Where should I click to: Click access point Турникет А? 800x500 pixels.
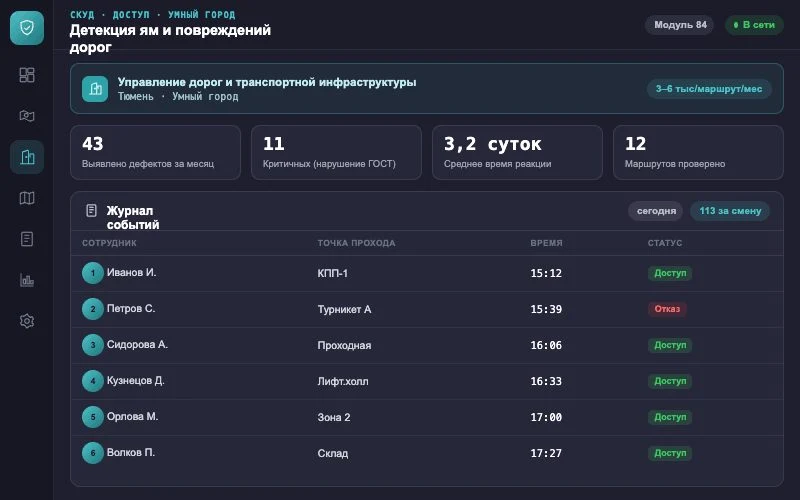tap(344, 309)
